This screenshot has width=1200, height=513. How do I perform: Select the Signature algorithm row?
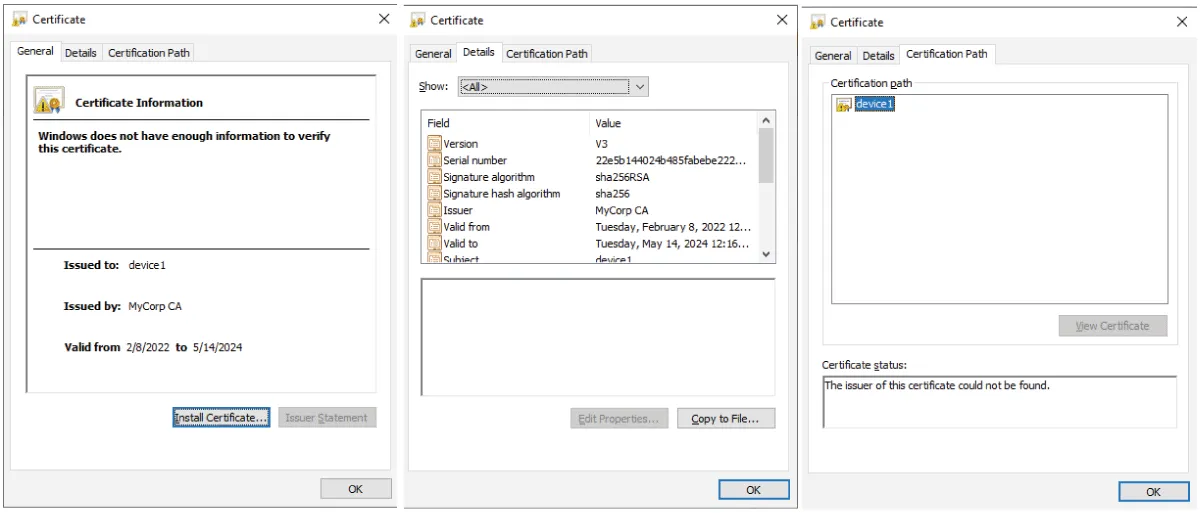click(x=591, y=177)
